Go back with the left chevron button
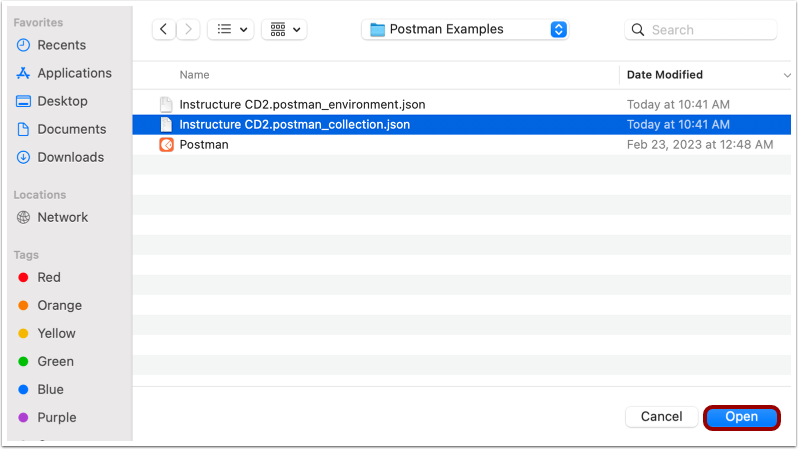Viewport: 798px width, 449px height. pyautogui.click(x=163, y=30)
